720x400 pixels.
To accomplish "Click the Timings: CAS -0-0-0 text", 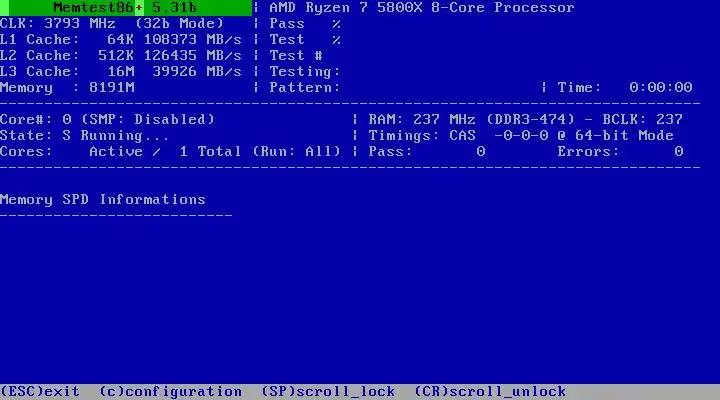I will pyautogui.click(x=458, y=136).
